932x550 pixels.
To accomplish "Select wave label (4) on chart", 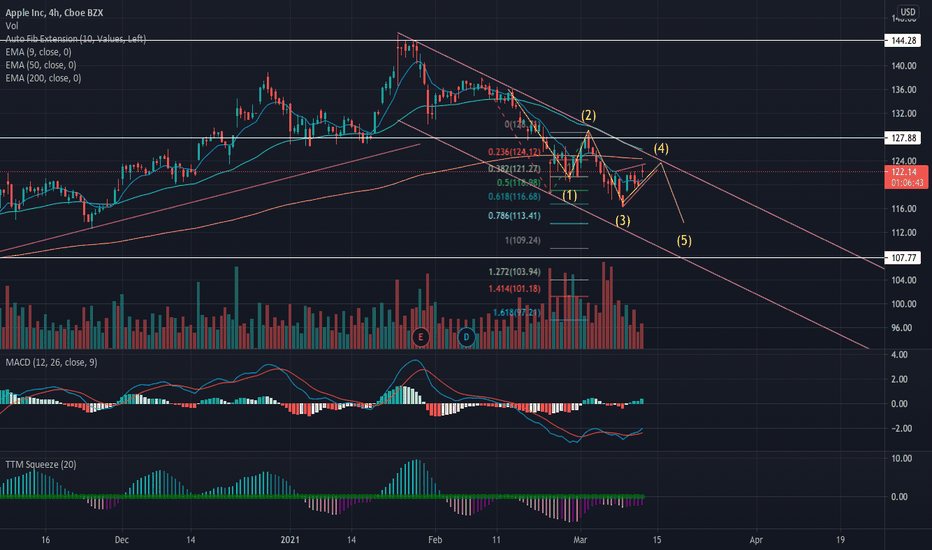I will [x=661, y=148].
